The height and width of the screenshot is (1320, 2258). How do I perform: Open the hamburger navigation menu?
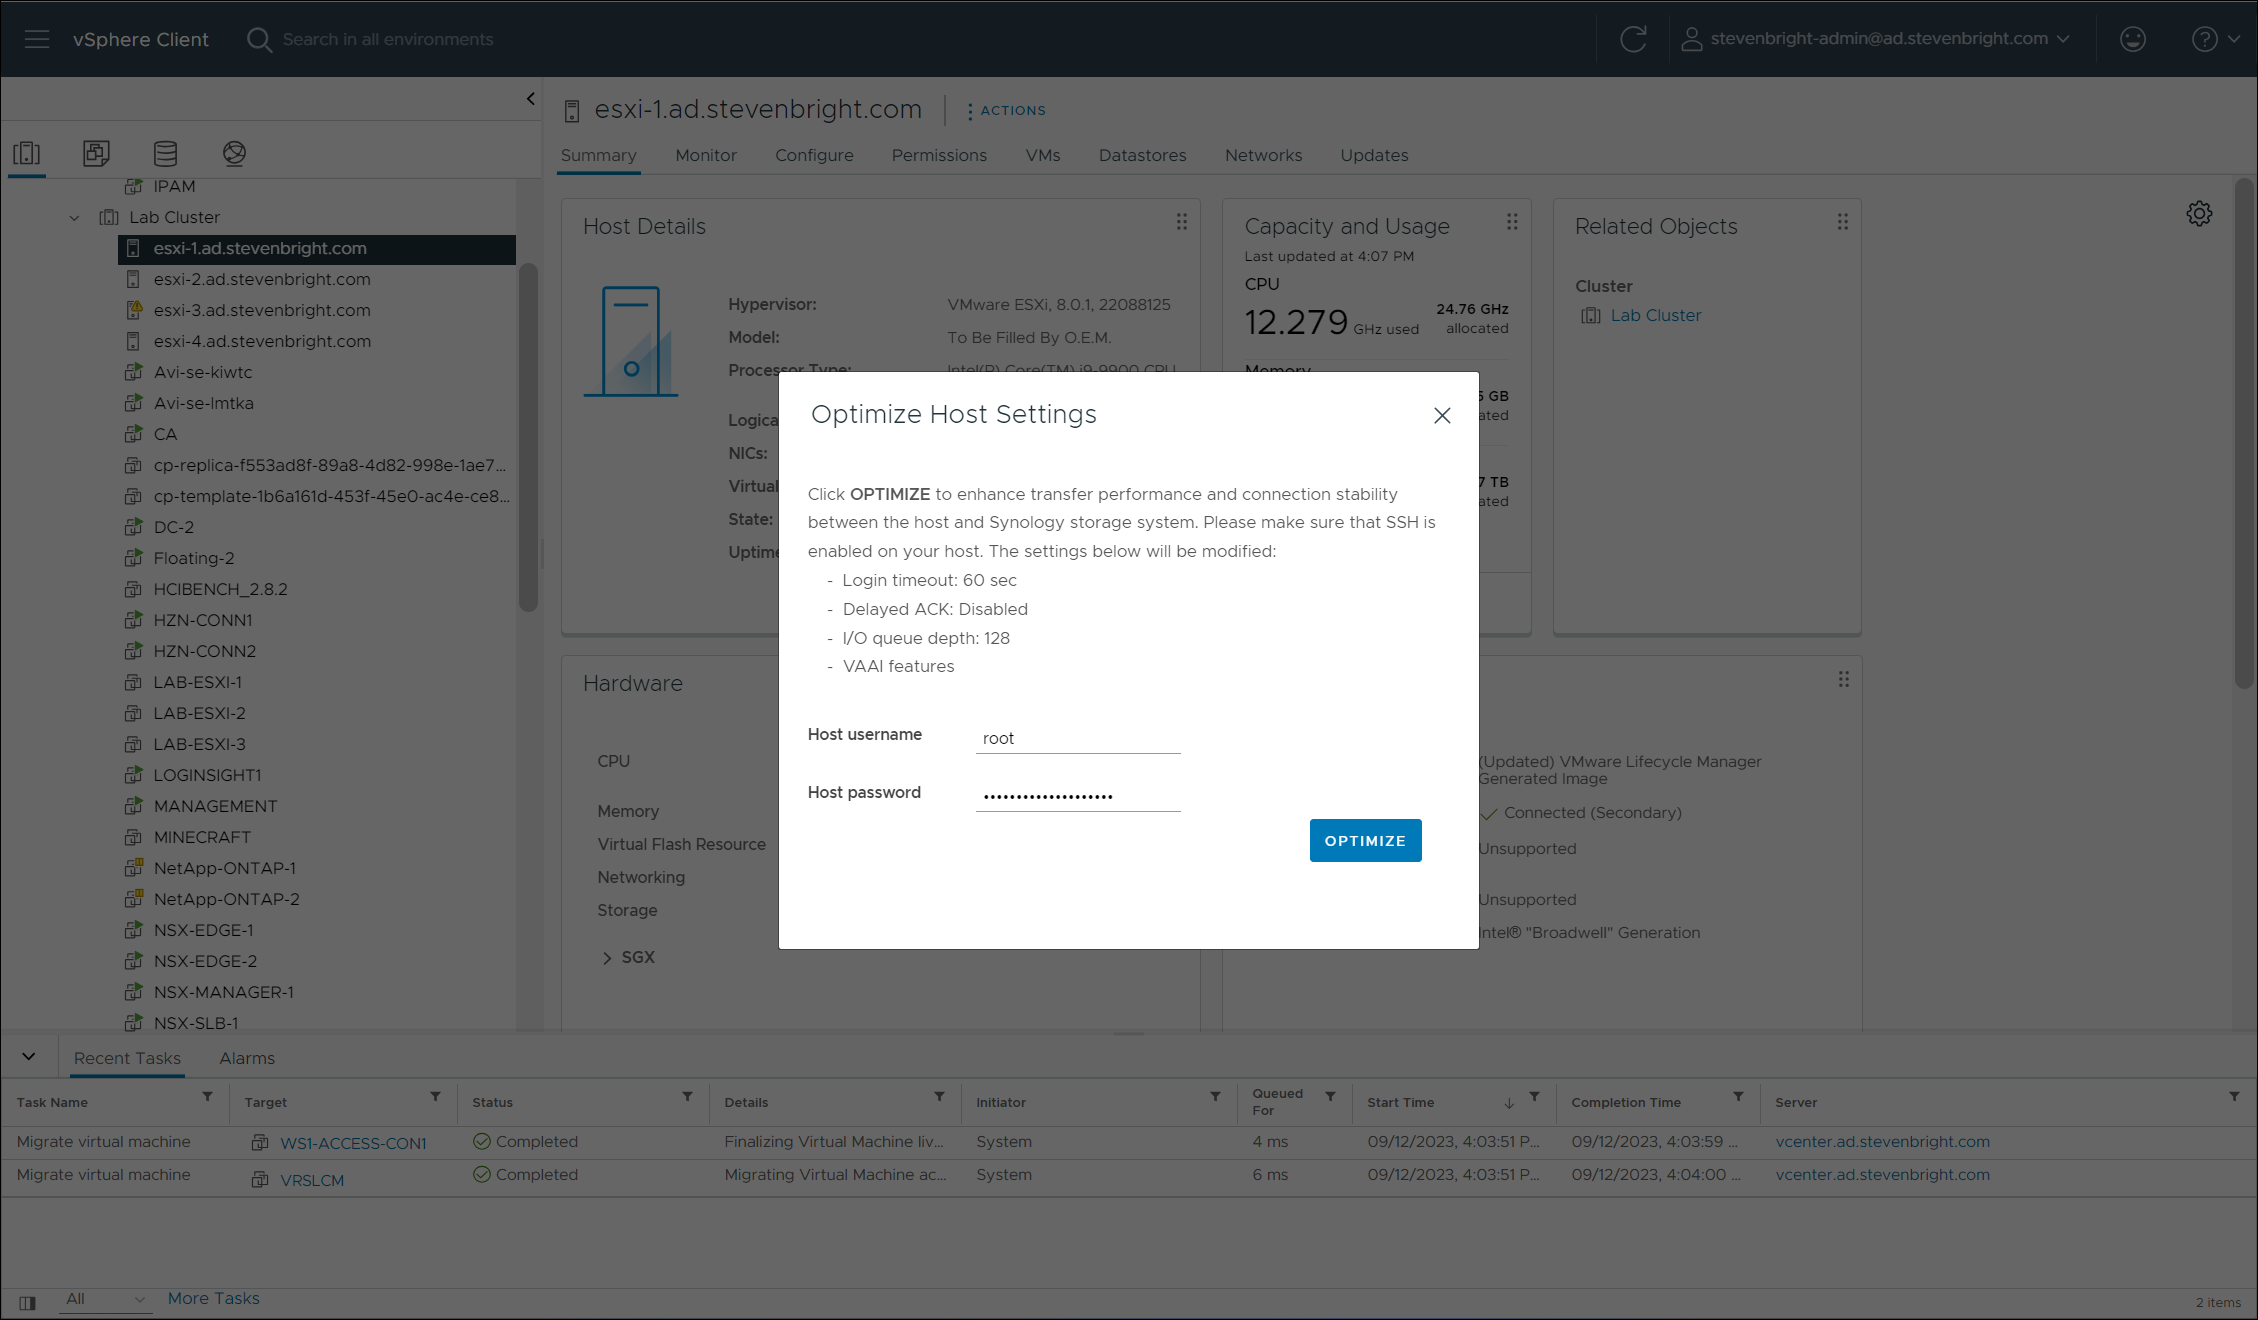tap(37, 39)
